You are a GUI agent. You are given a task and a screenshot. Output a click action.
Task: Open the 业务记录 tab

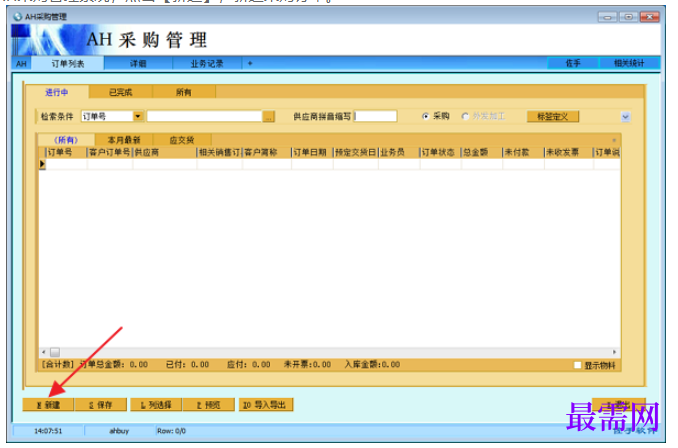click(207, 64)
